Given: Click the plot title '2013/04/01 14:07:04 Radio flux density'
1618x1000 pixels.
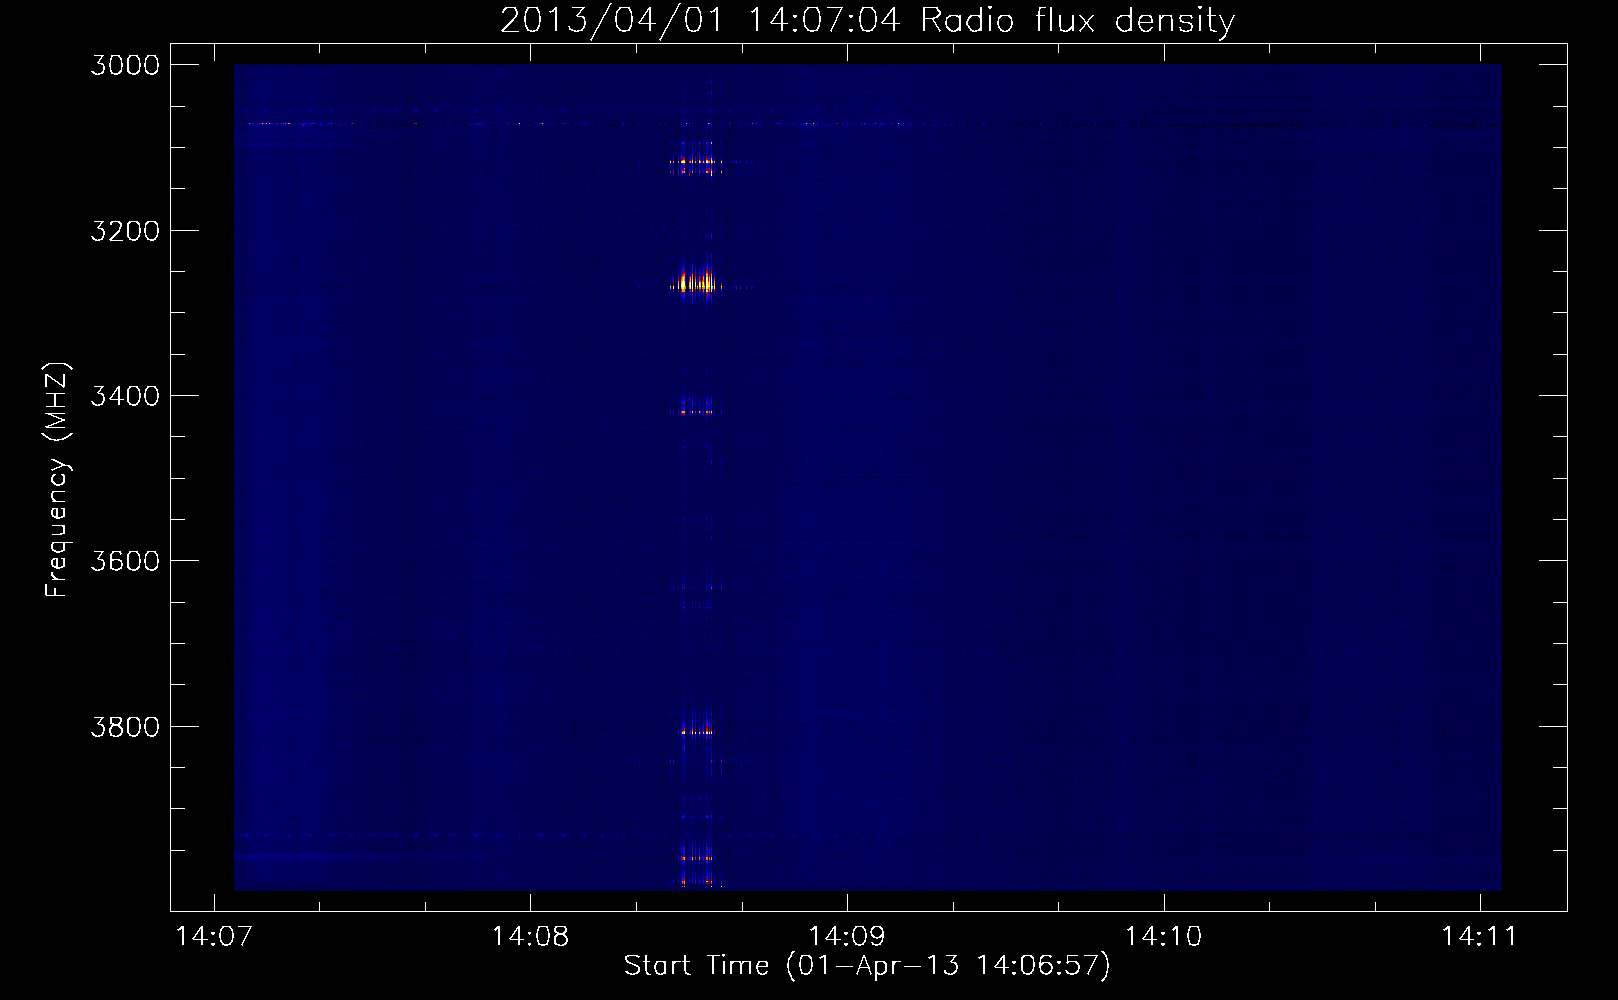Looking at the screenshot, I should click(867, 20).
